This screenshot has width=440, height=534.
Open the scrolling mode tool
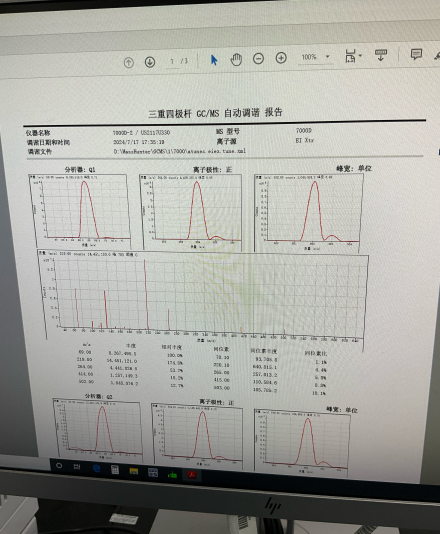(x=381, y=55)
